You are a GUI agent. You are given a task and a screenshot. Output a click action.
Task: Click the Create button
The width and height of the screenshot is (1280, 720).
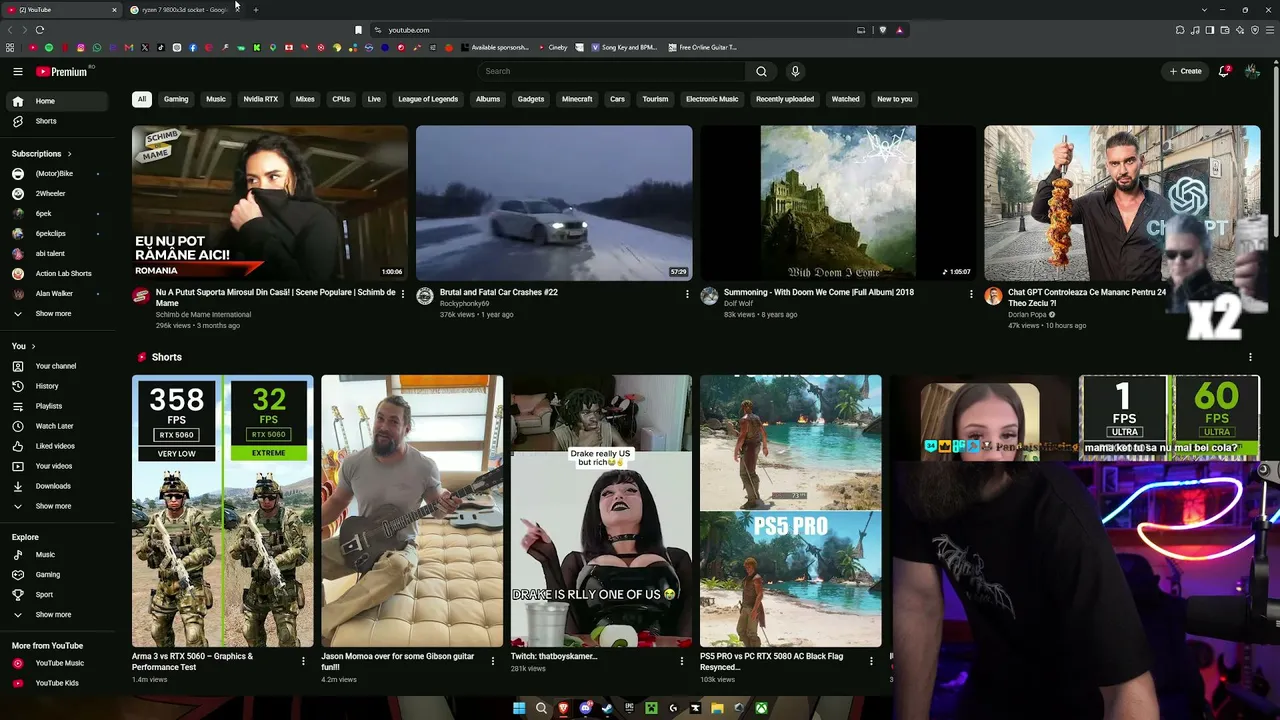point(1186,71)
